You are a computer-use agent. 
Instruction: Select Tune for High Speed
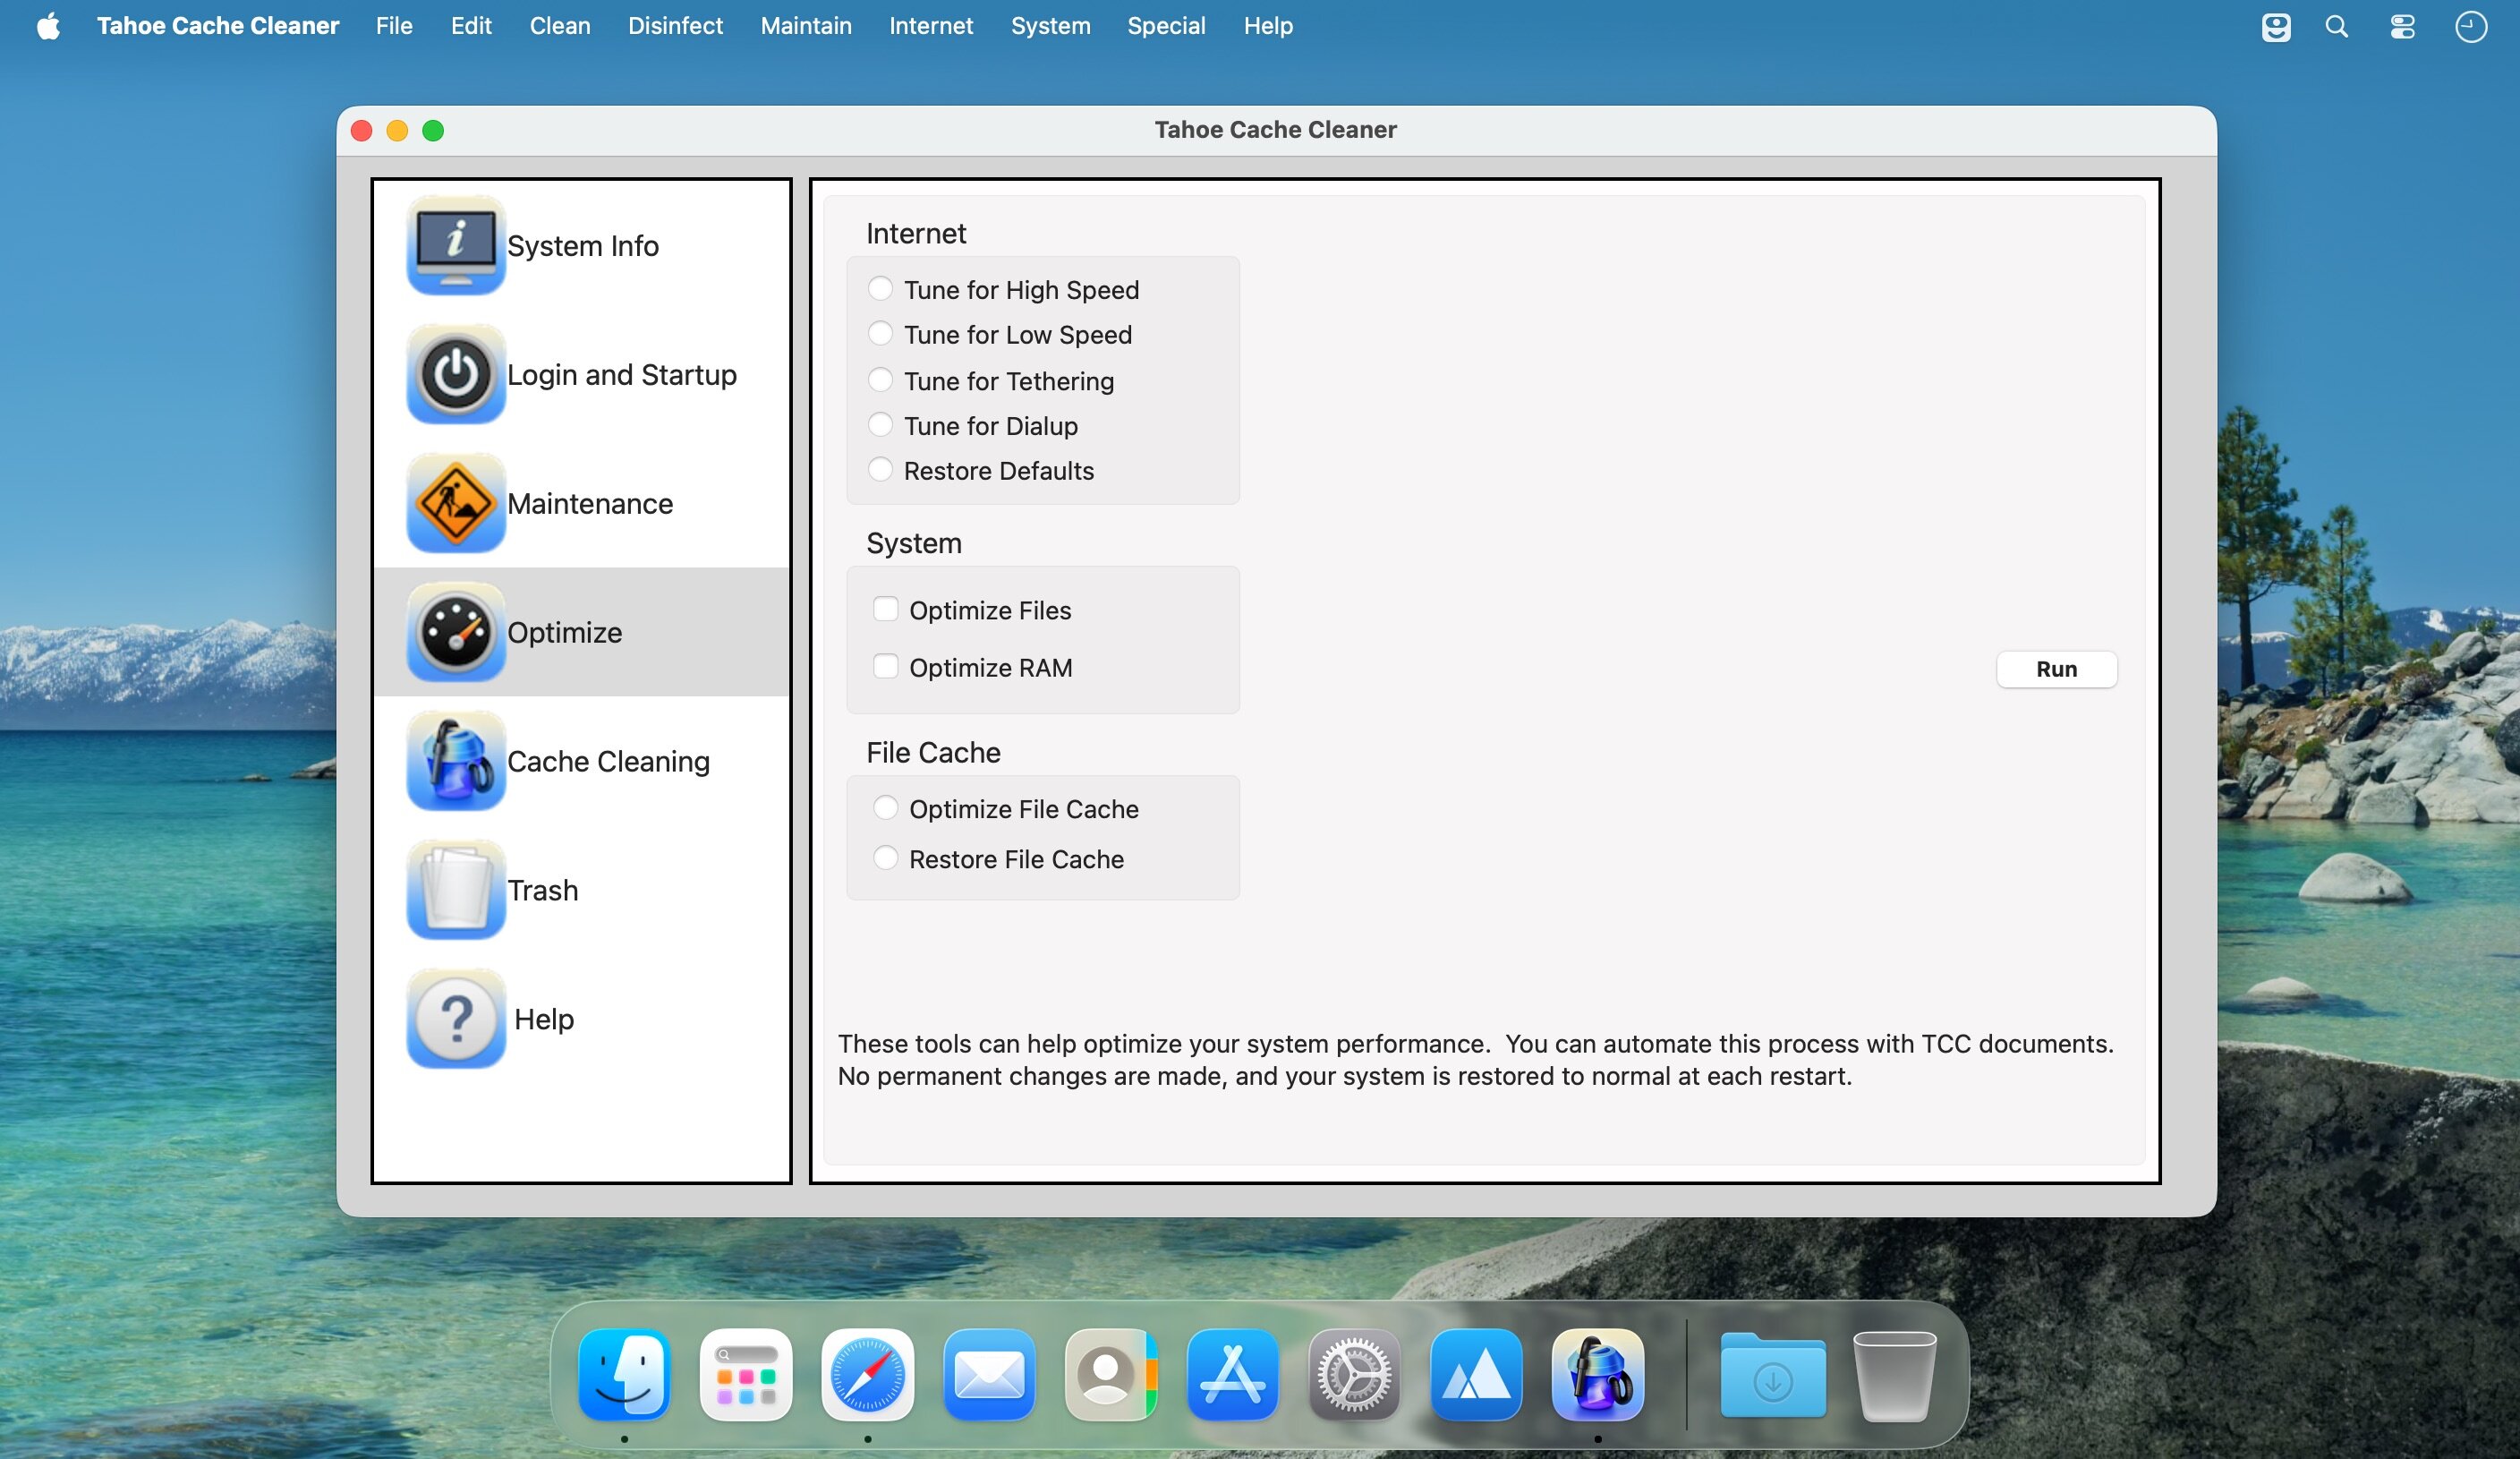pos(880,288)
